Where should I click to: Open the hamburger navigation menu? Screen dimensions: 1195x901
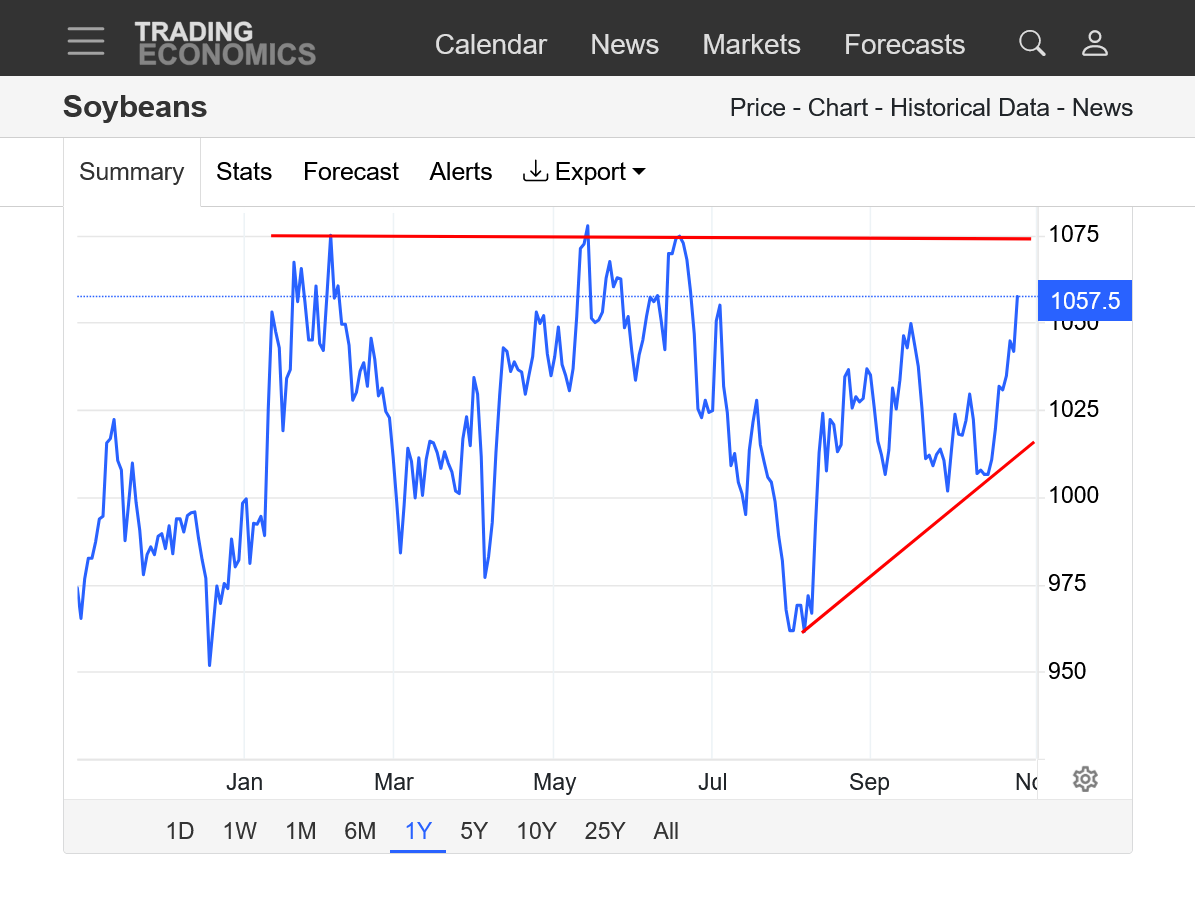click(86, 42)
